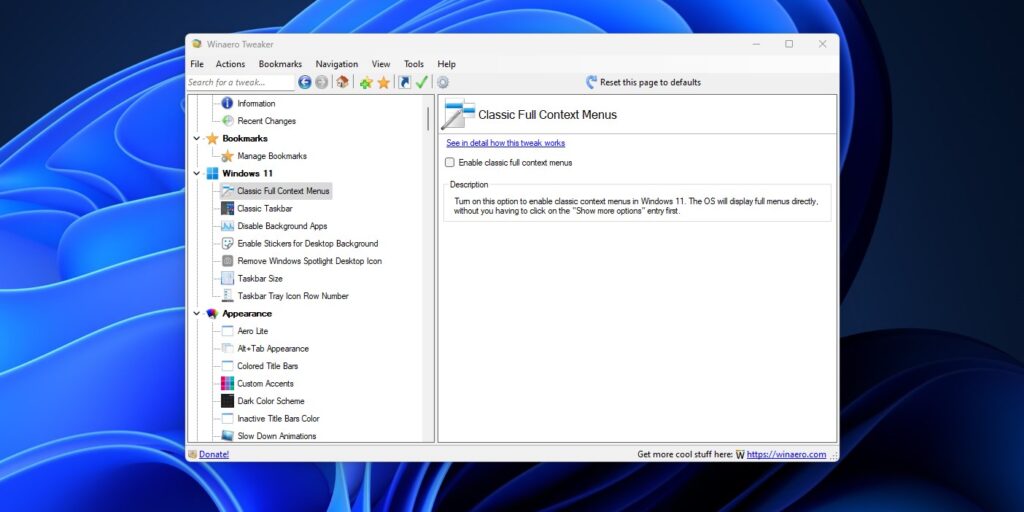Open the https://winaero.com link

tap(786, 454)
